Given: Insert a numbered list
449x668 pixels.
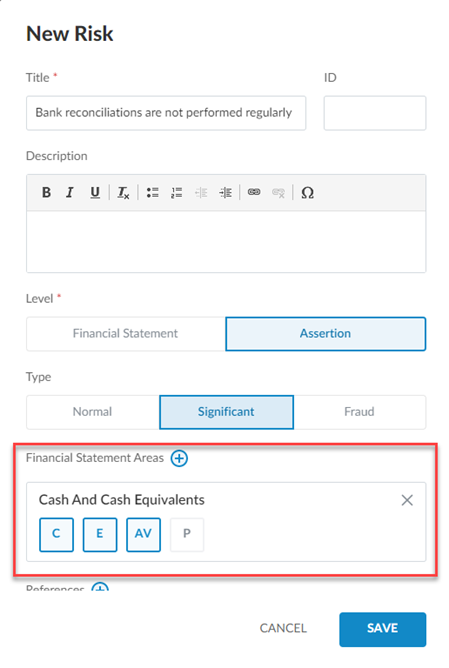Looking at the screenshot, I should (176, 193).
